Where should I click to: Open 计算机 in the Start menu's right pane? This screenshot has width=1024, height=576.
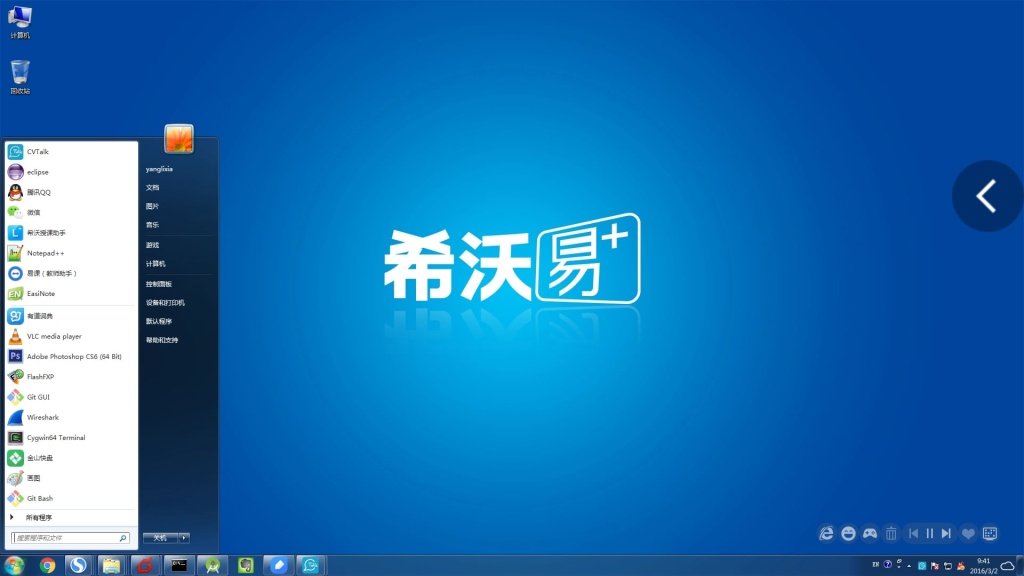coord(155,264)
